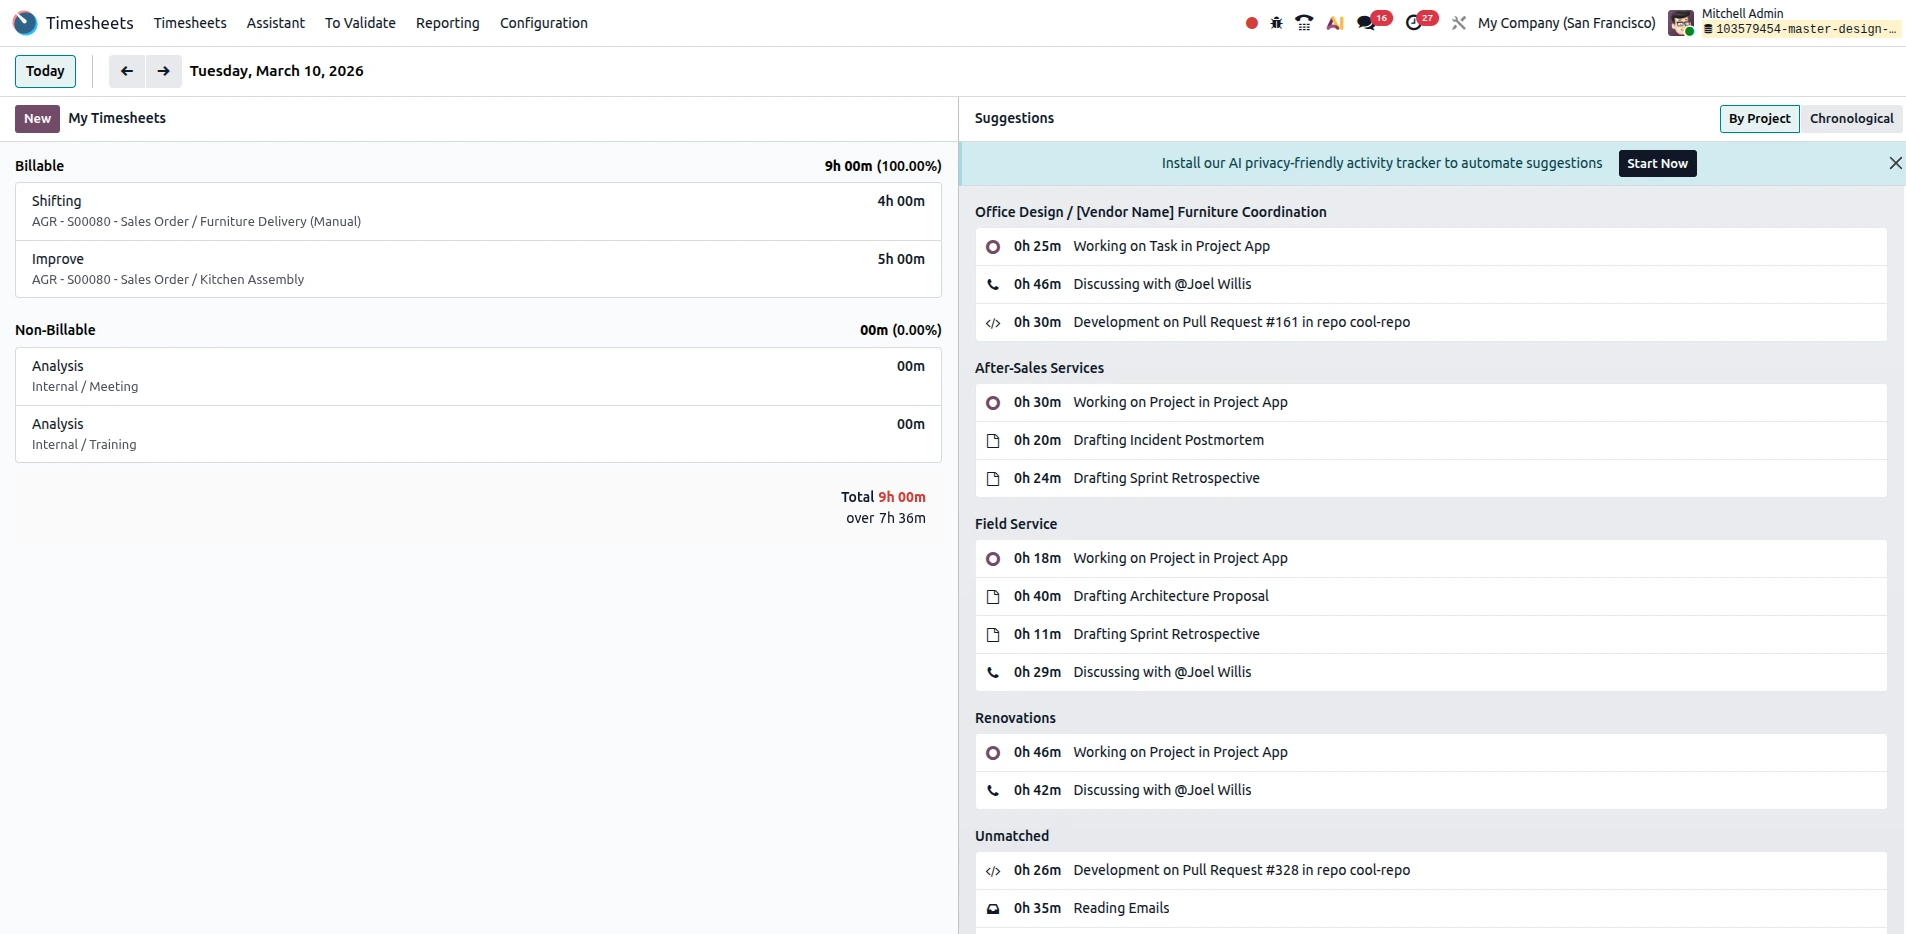Open the AI assistant icon in the top bar
This screenshot has width=1906, height=934.
pyautogui.click(x=1335, y=22)
